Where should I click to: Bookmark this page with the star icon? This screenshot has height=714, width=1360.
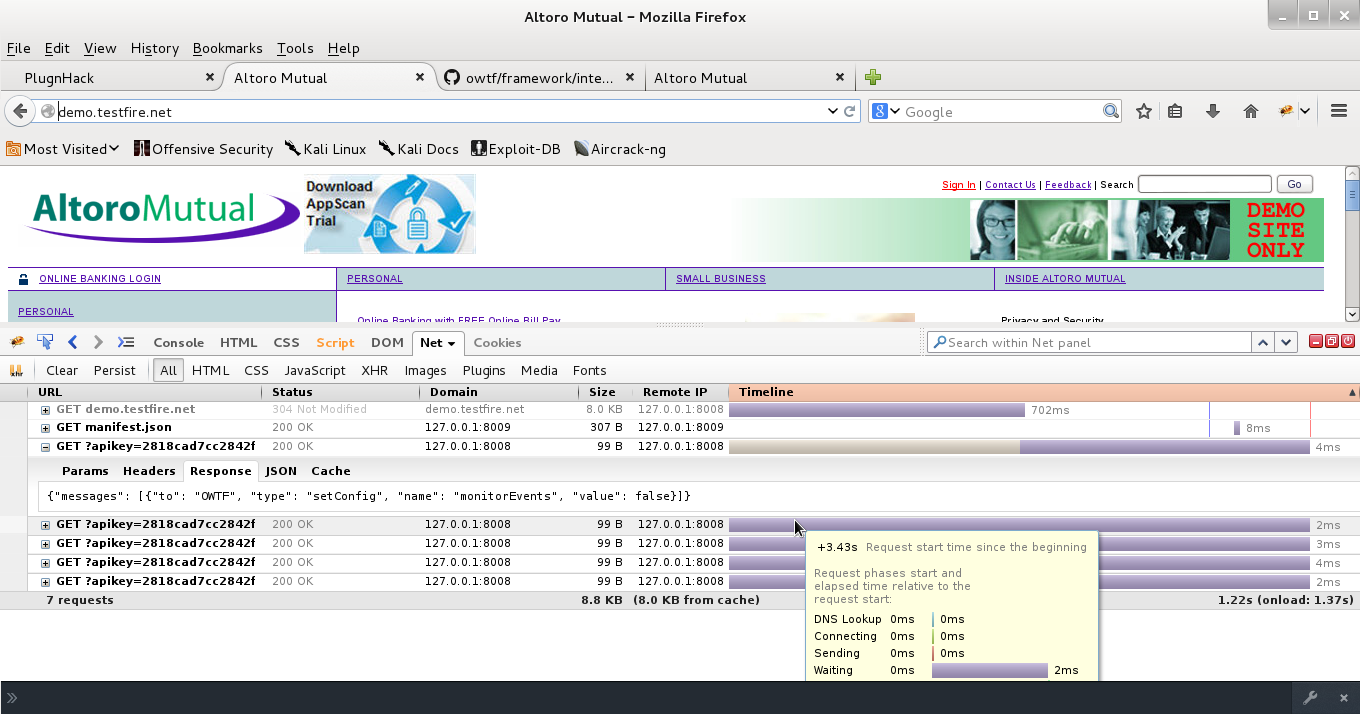click(x=1144, y=112)
